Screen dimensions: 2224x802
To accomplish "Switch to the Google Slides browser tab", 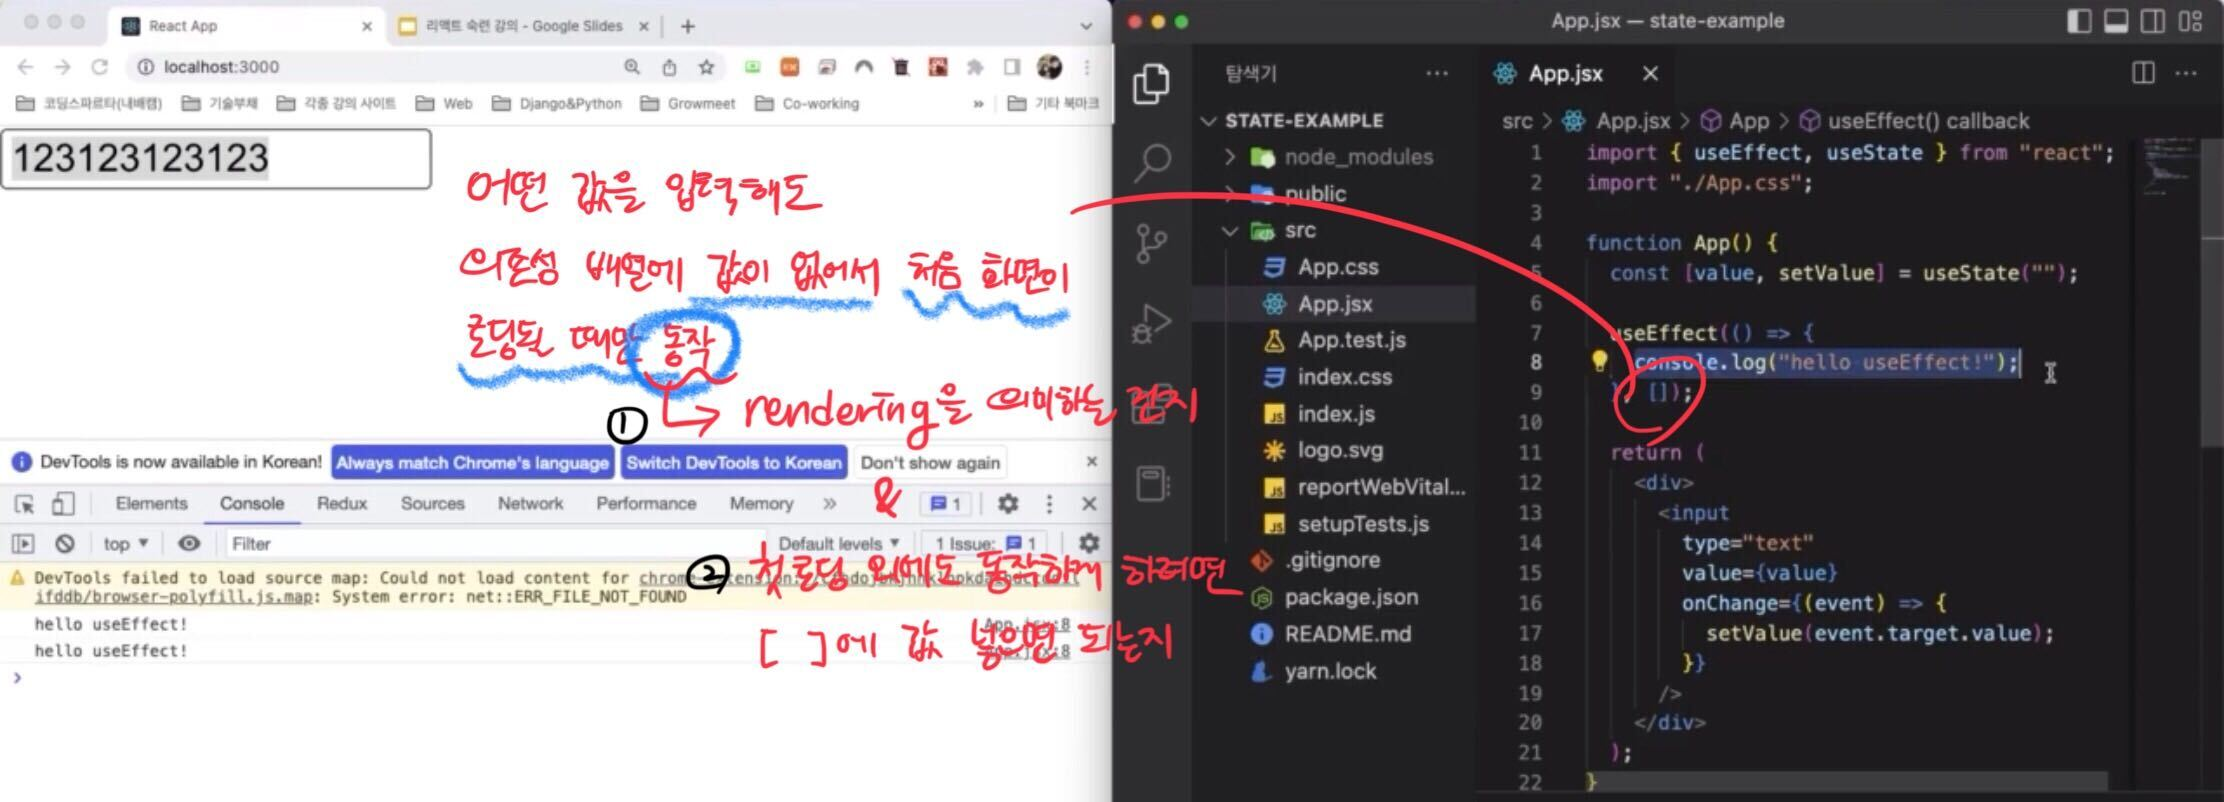I will [x=524, y=27].
